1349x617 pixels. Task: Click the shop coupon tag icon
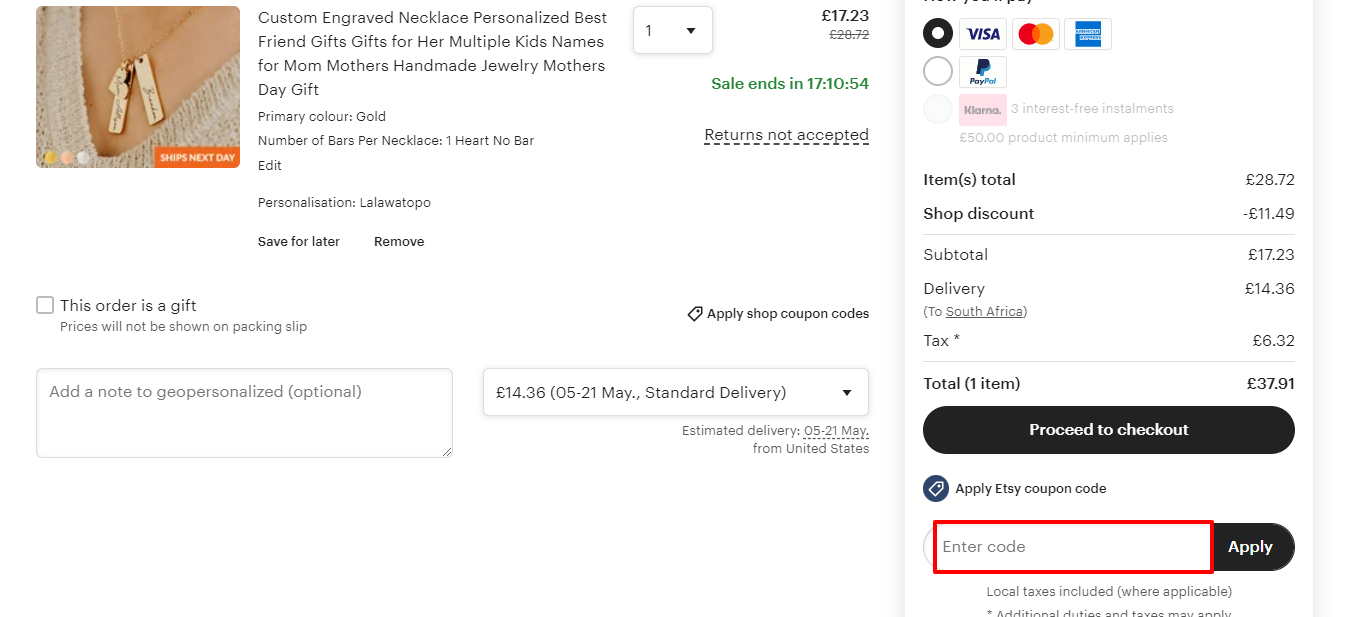point(695,314)
